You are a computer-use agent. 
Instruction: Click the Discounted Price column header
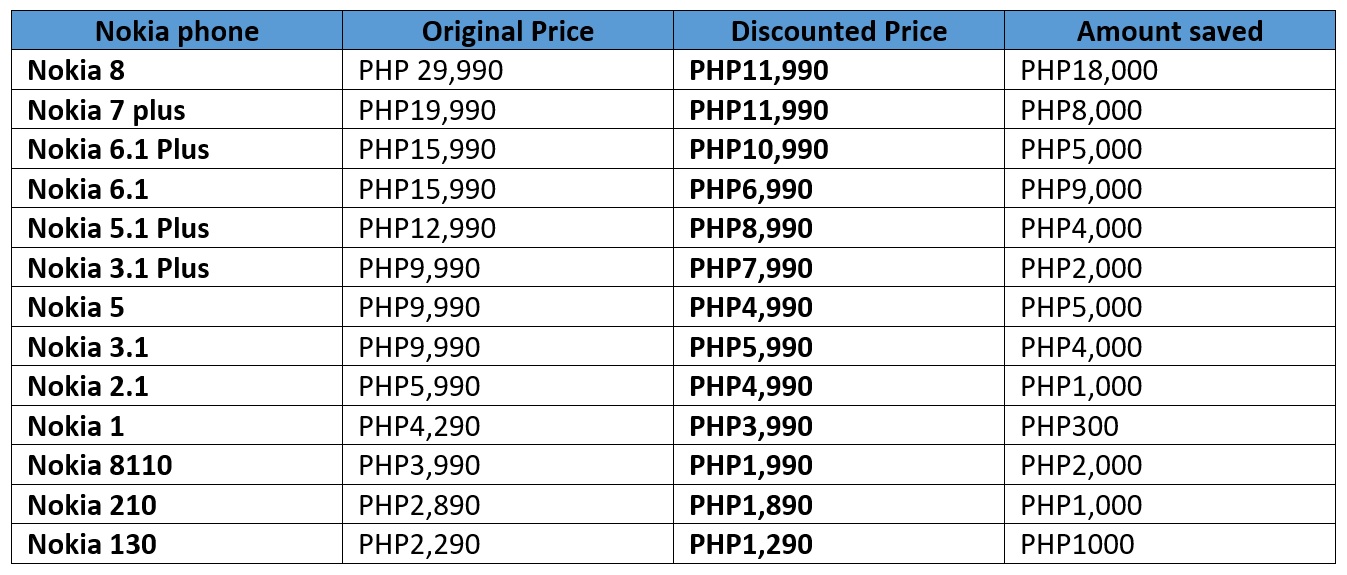[839, 31]
